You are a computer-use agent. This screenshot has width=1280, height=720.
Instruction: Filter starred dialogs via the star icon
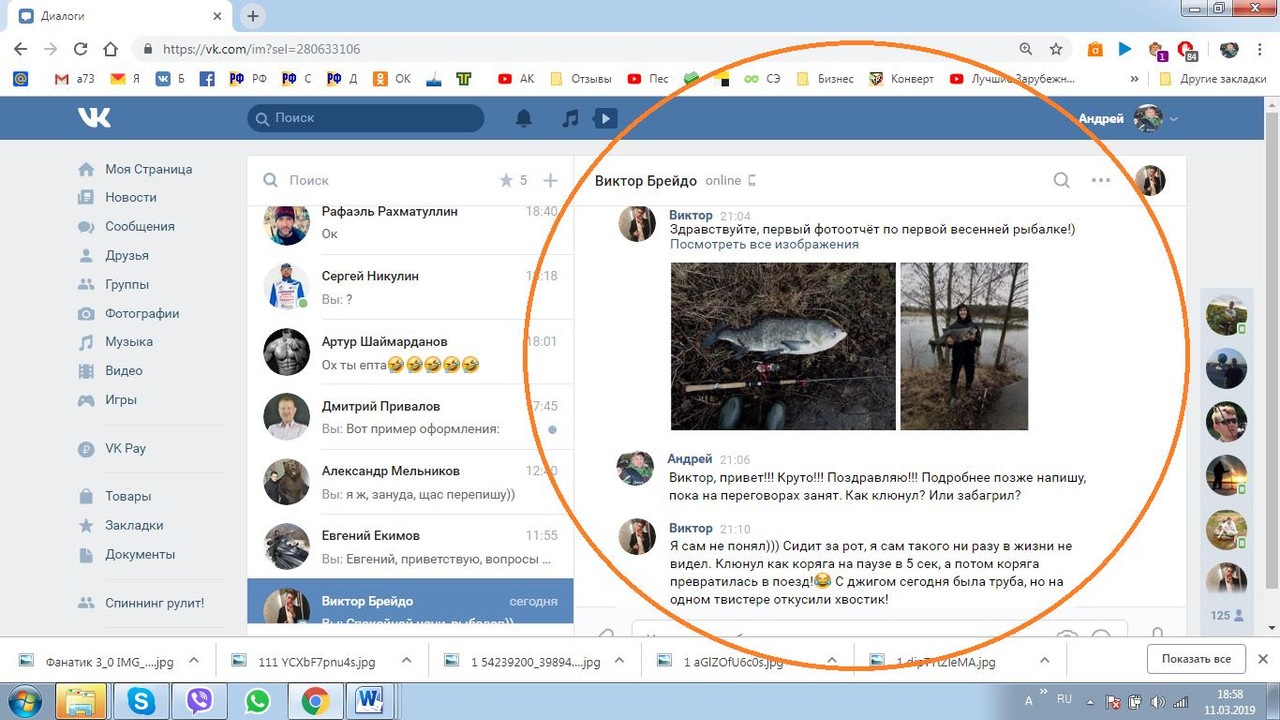pos(508,180)
